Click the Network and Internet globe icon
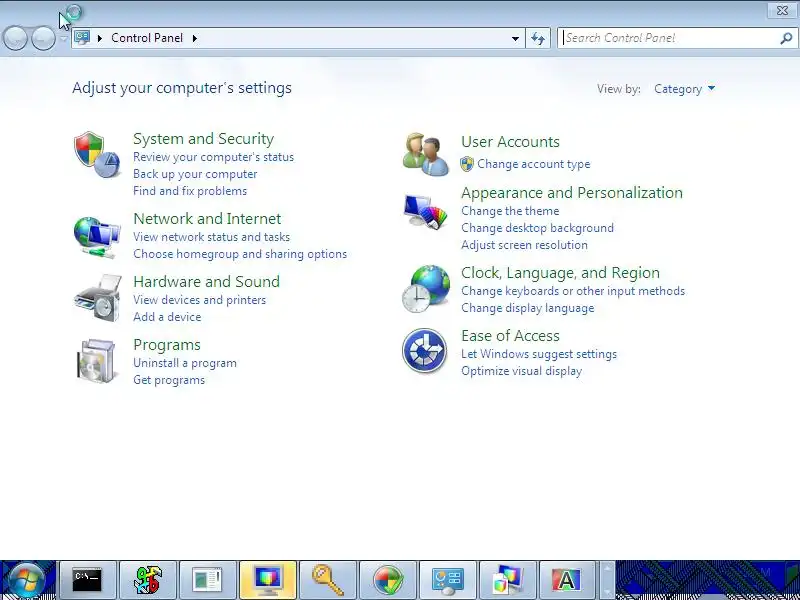800x600 pixels. pos(97,237)
